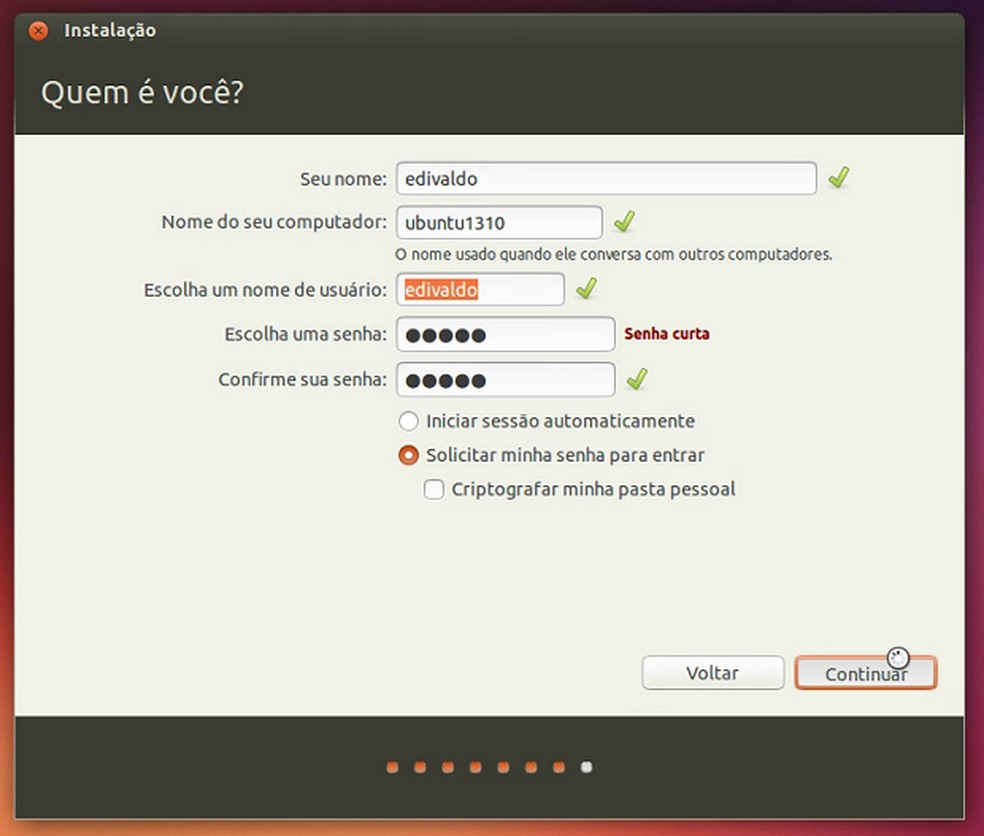Viewport: 984px width, 836px height.
Task: Click the Confirme sua senha field
Action: [x=505, y=380]
